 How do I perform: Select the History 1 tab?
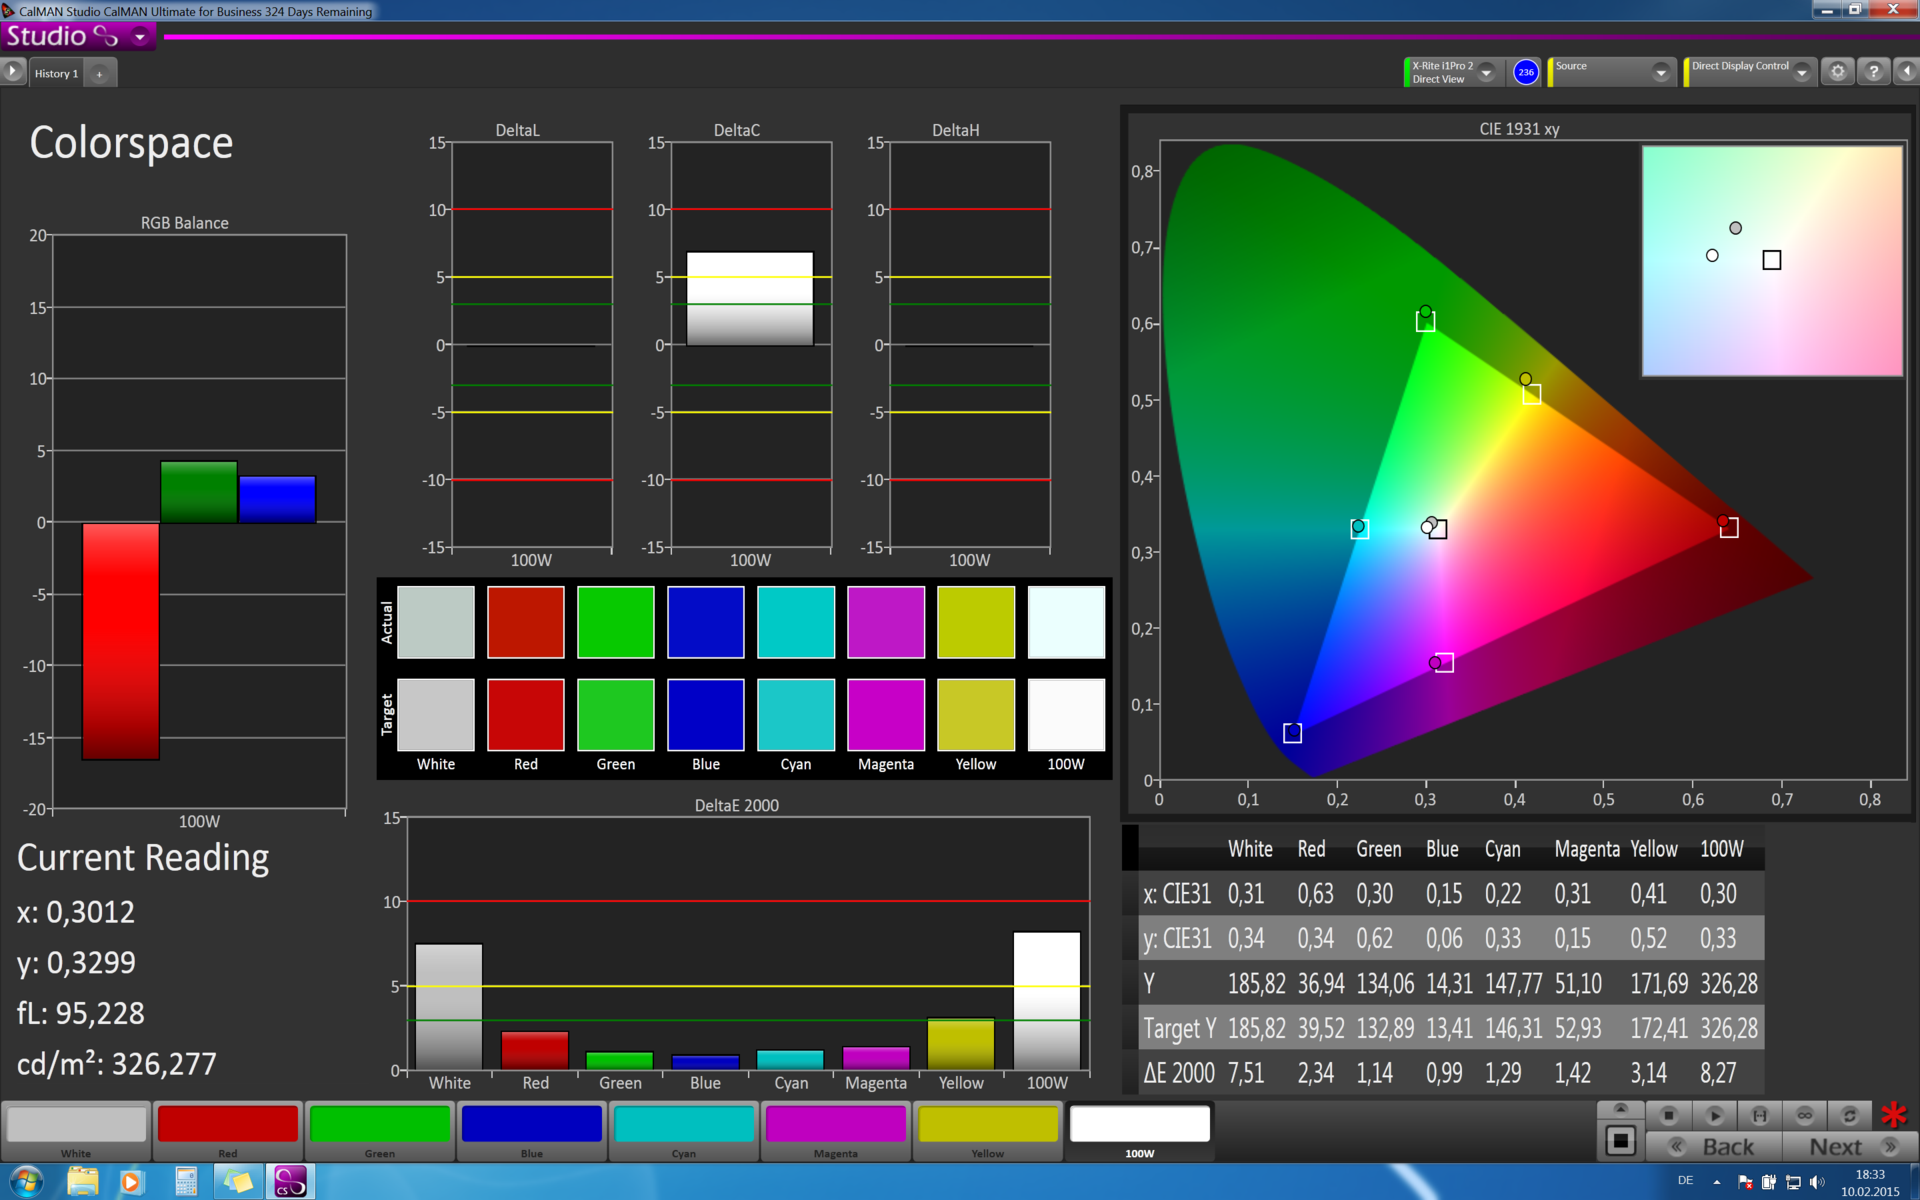[x=56, y=73]
